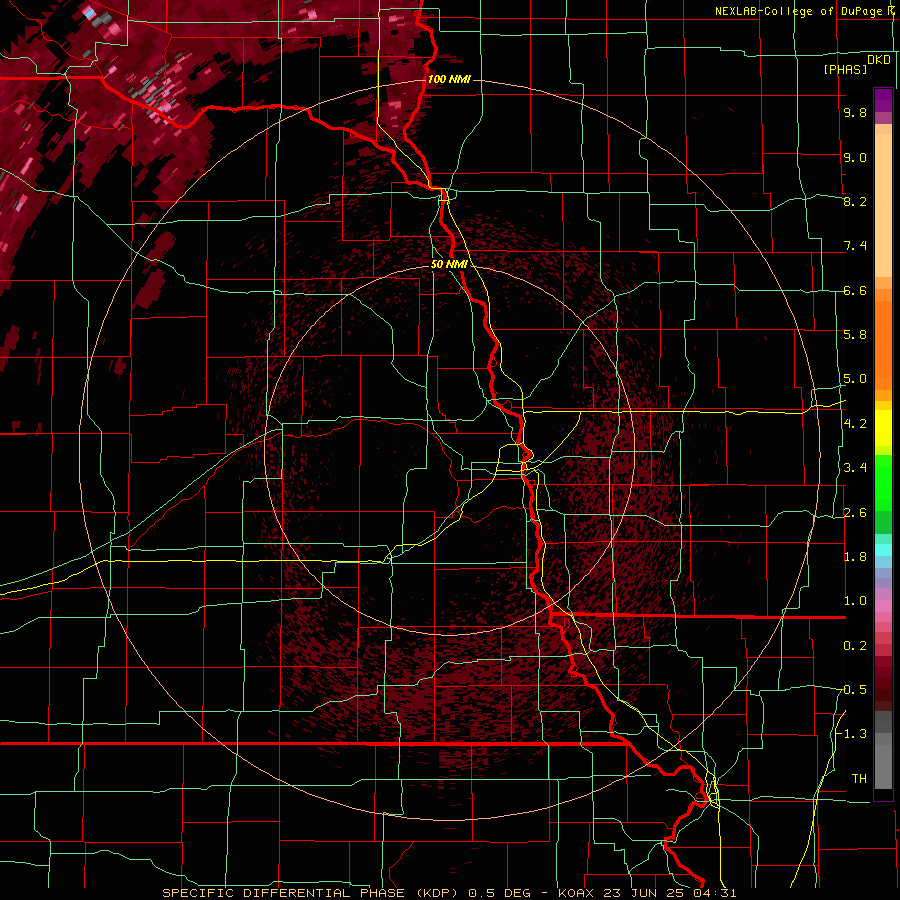Pick the cyan color bar segment
This screenshot has height=900, width=900.
883,550
